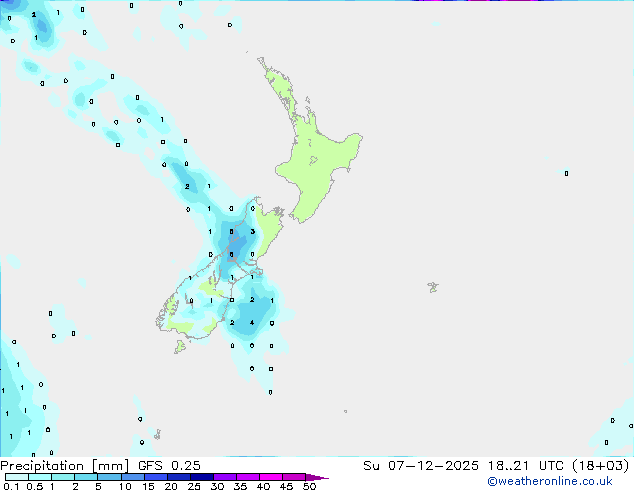
Task: Select the GFS 0.25 model label
Action: tap(177, 466)
